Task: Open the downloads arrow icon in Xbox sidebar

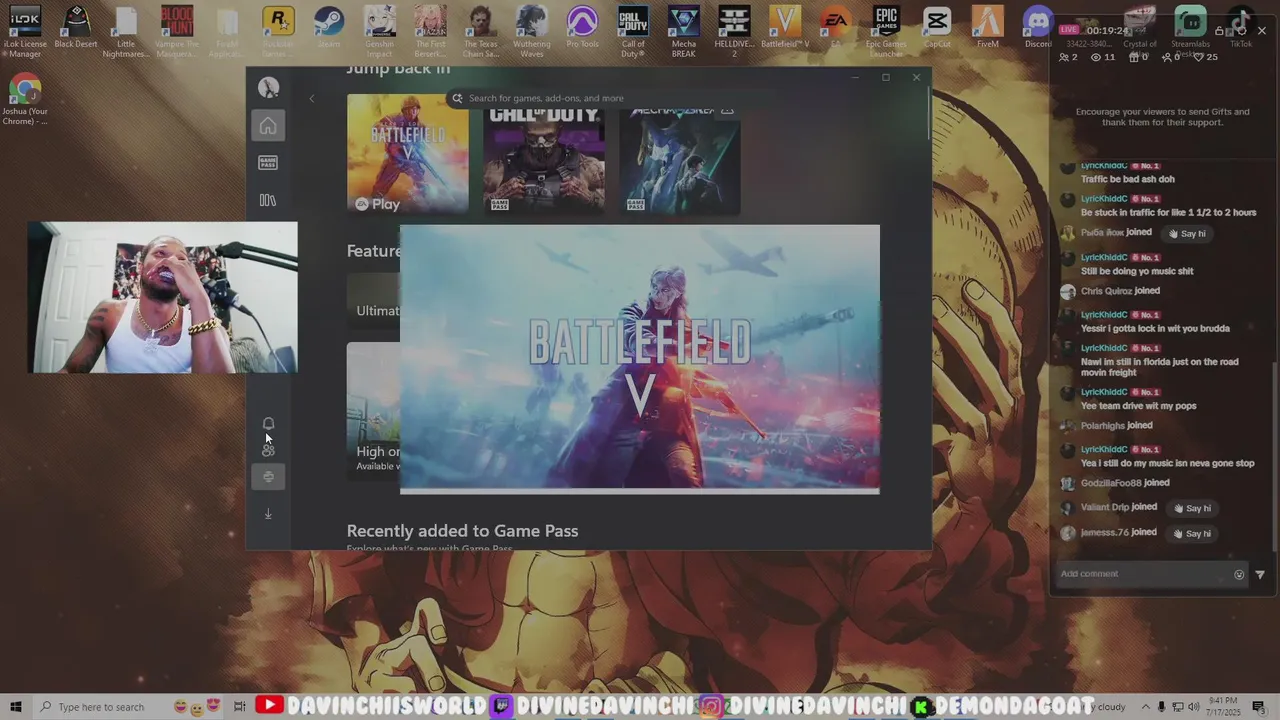Action: [x=268, y=513]
